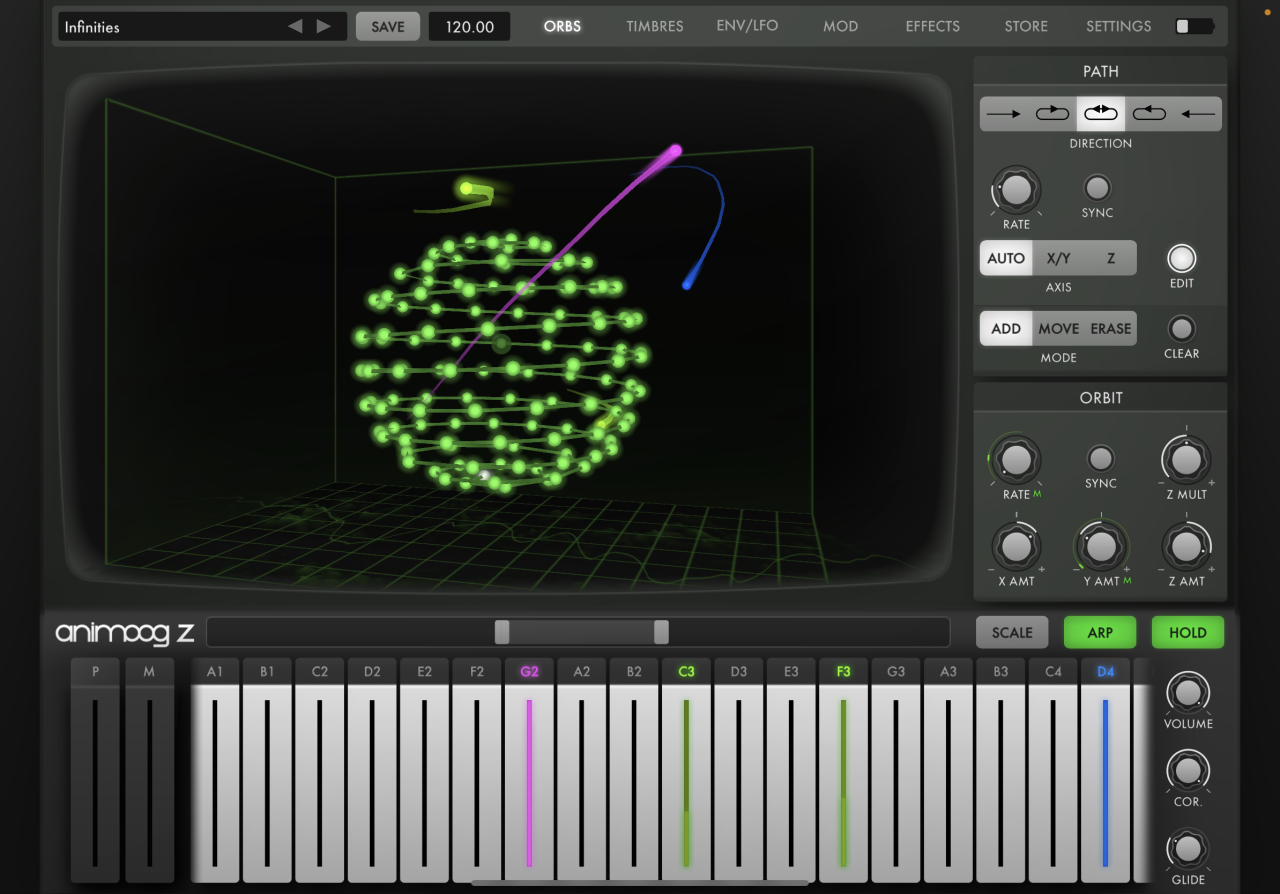
Task: Pick the reverse loop direction icon
Action: coord(1149,114)
